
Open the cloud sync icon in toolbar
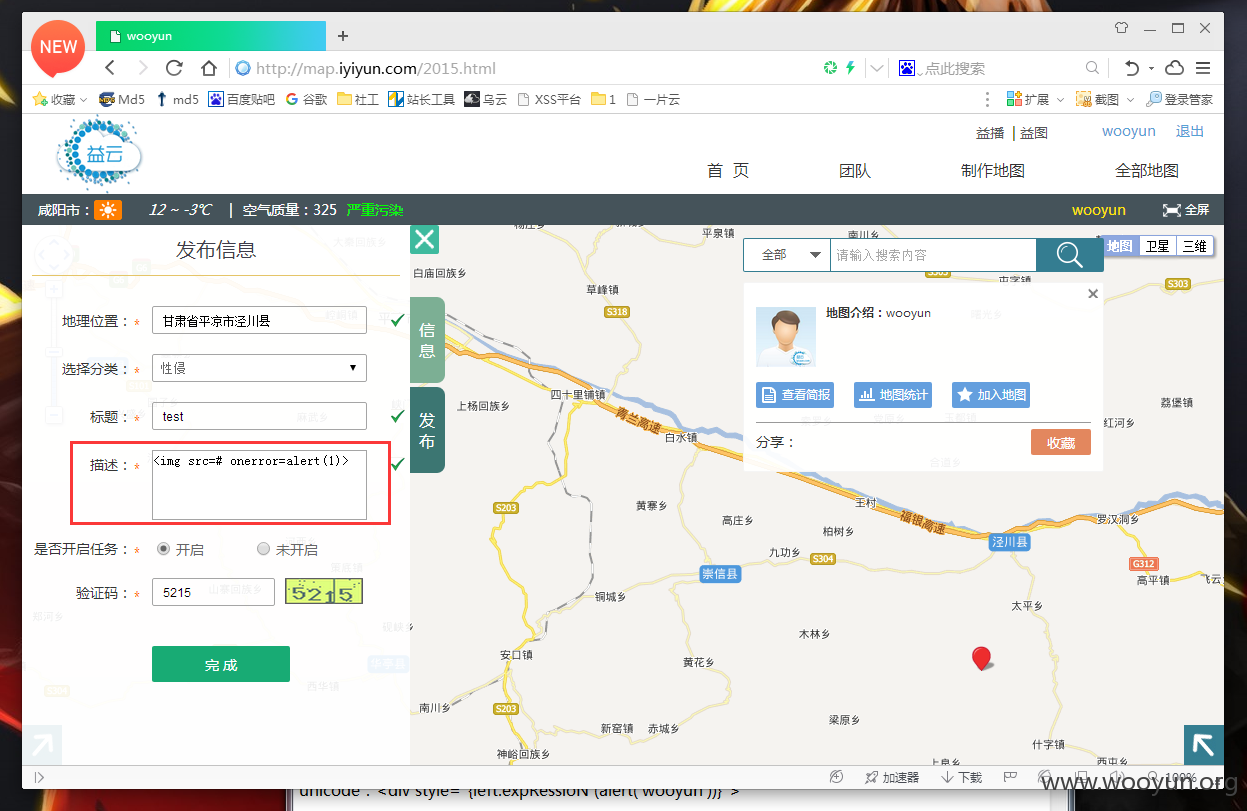pos(1176,68)
